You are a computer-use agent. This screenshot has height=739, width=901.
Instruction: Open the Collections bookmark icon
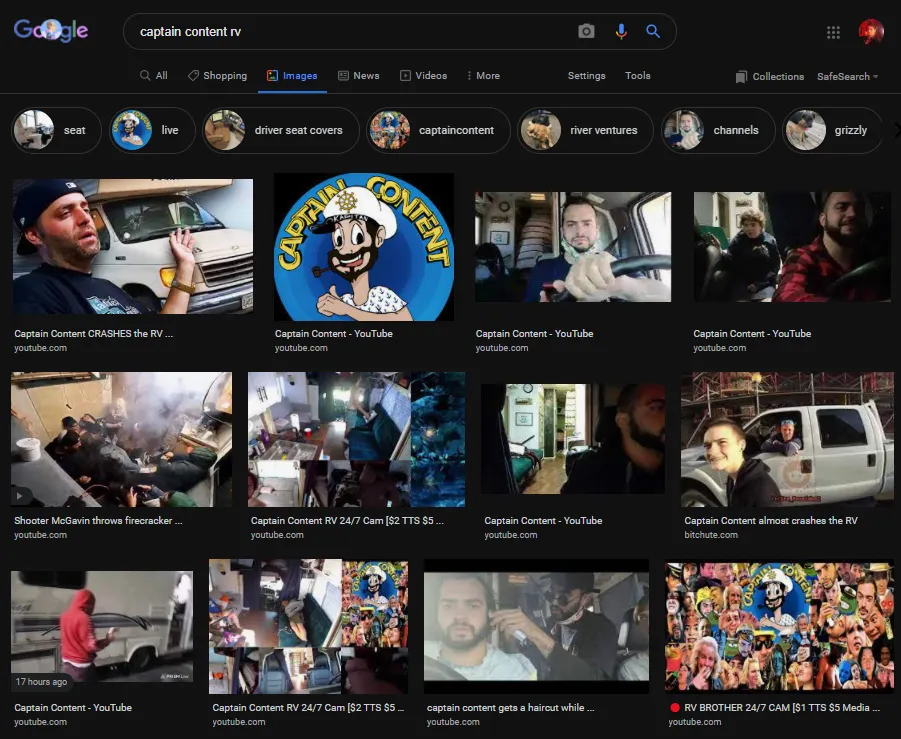point(741,76)
